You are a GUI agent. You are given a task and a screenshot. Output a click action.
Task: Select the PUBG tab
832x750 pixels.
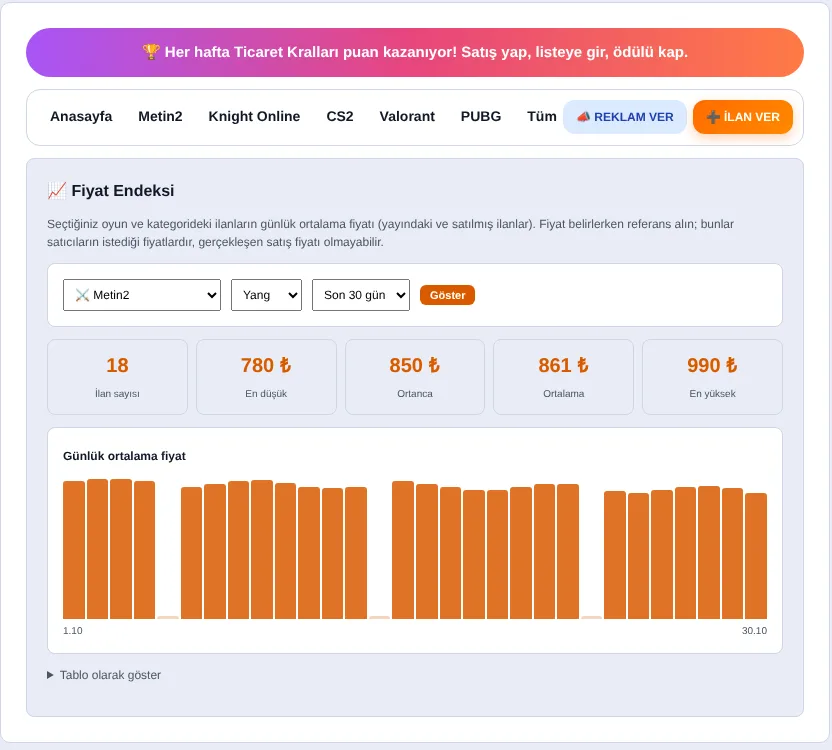coord(481,116)
